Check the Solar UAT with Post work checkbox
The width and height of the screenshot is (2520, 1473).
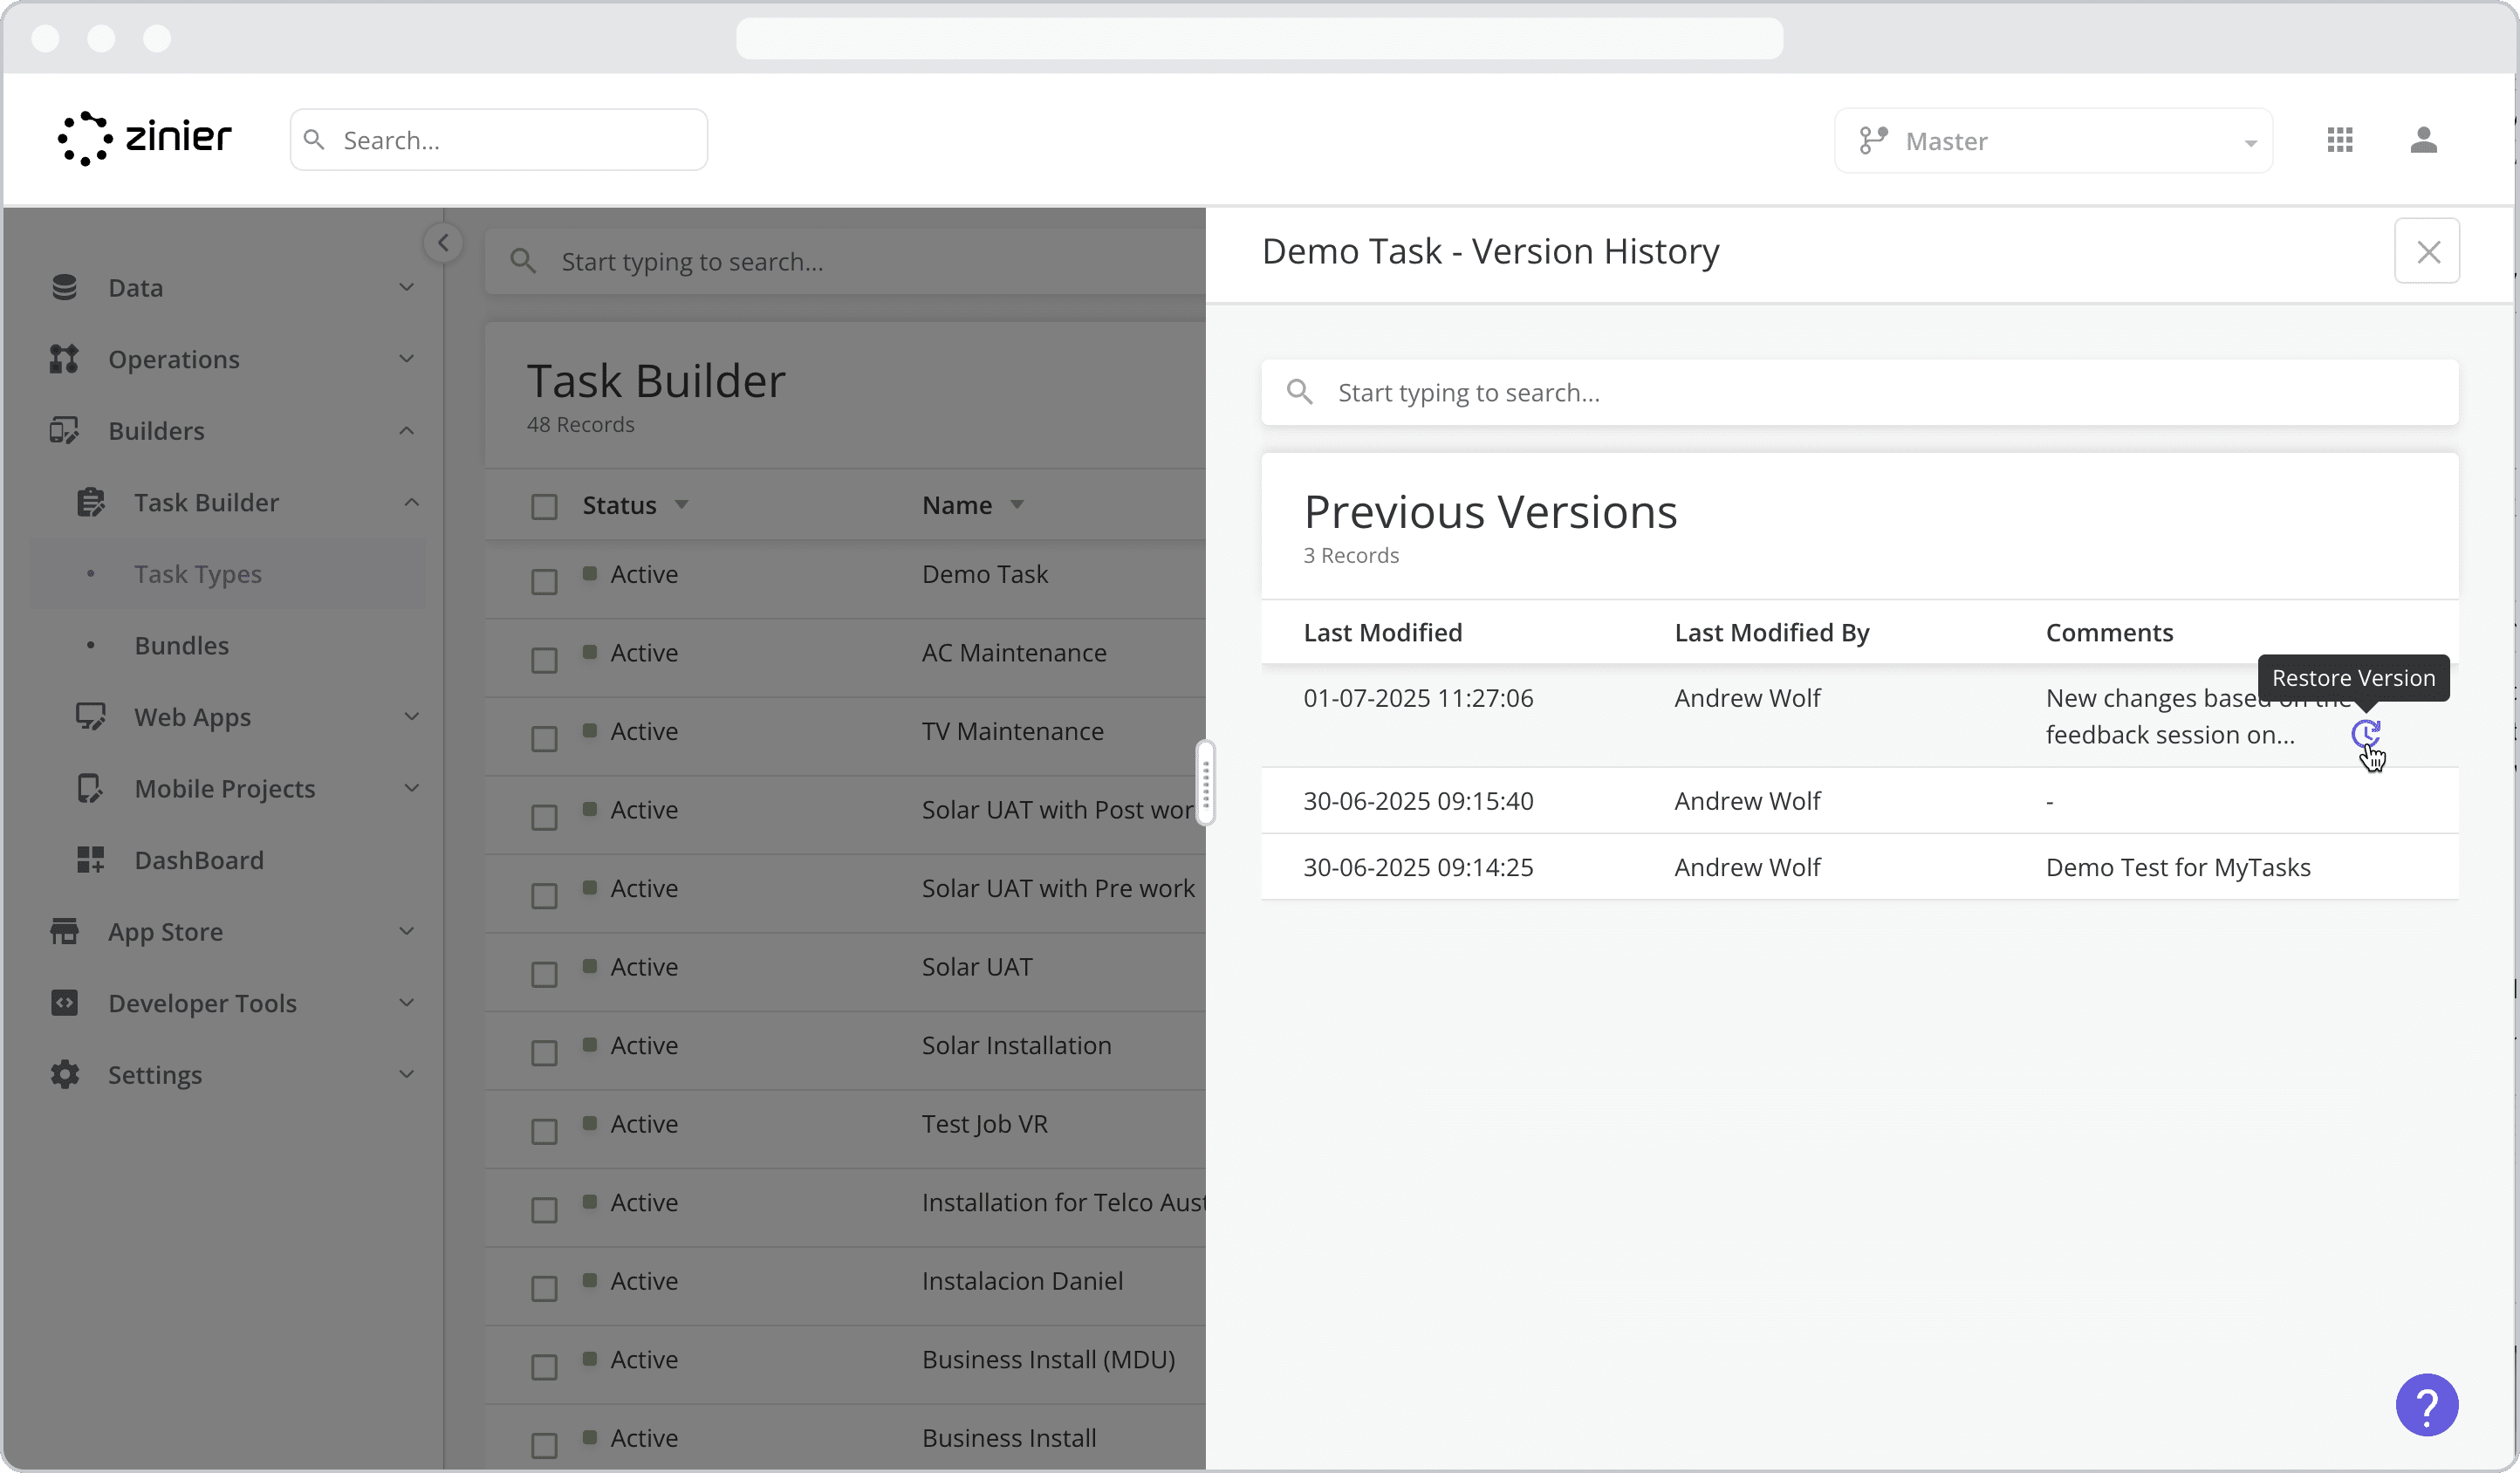coord(544,818)
